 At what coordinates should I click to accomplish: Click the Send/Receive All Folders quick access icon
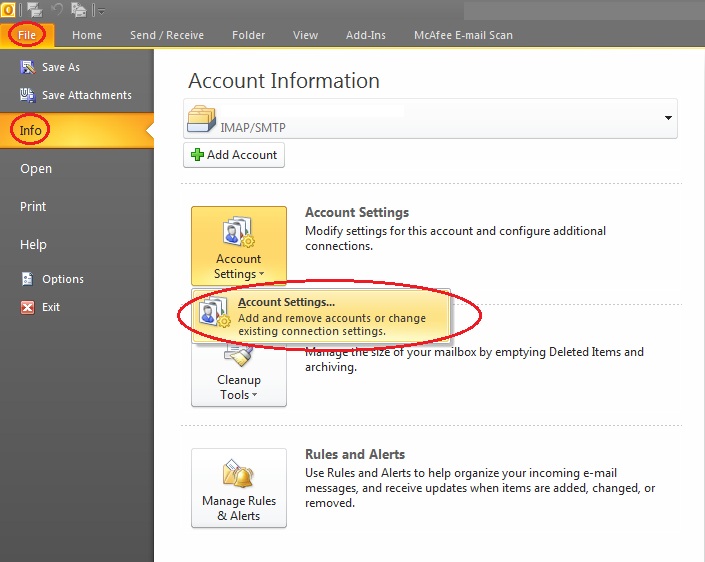coord(34,9)
